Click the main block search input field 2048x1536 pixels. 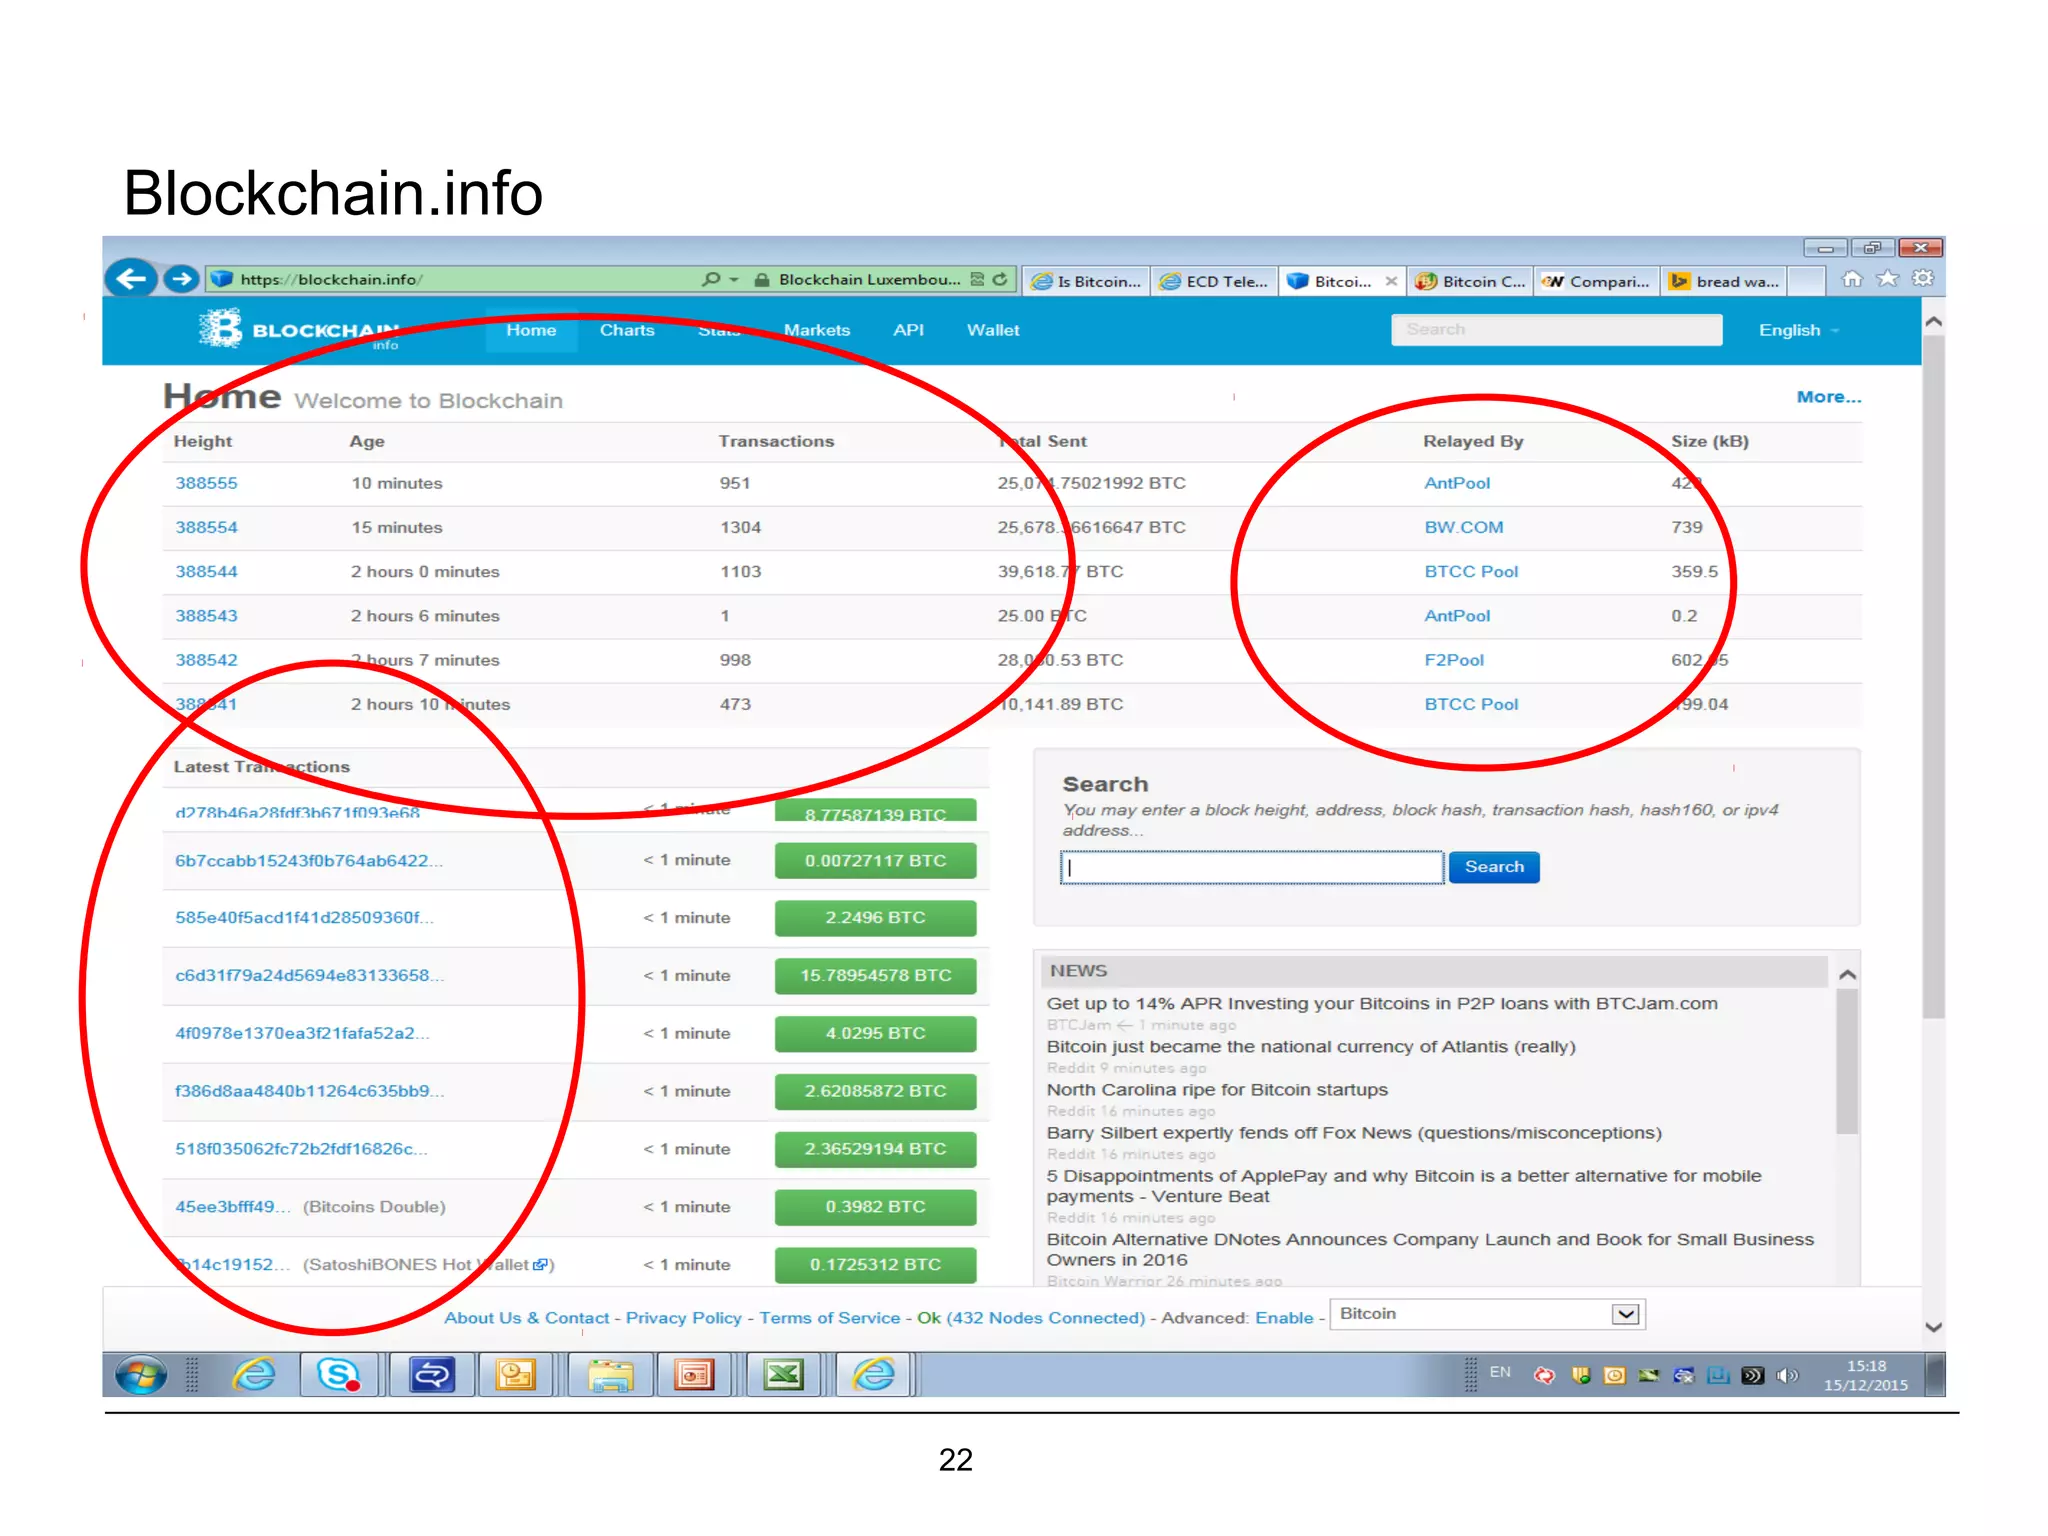[x=1252, y=867]
